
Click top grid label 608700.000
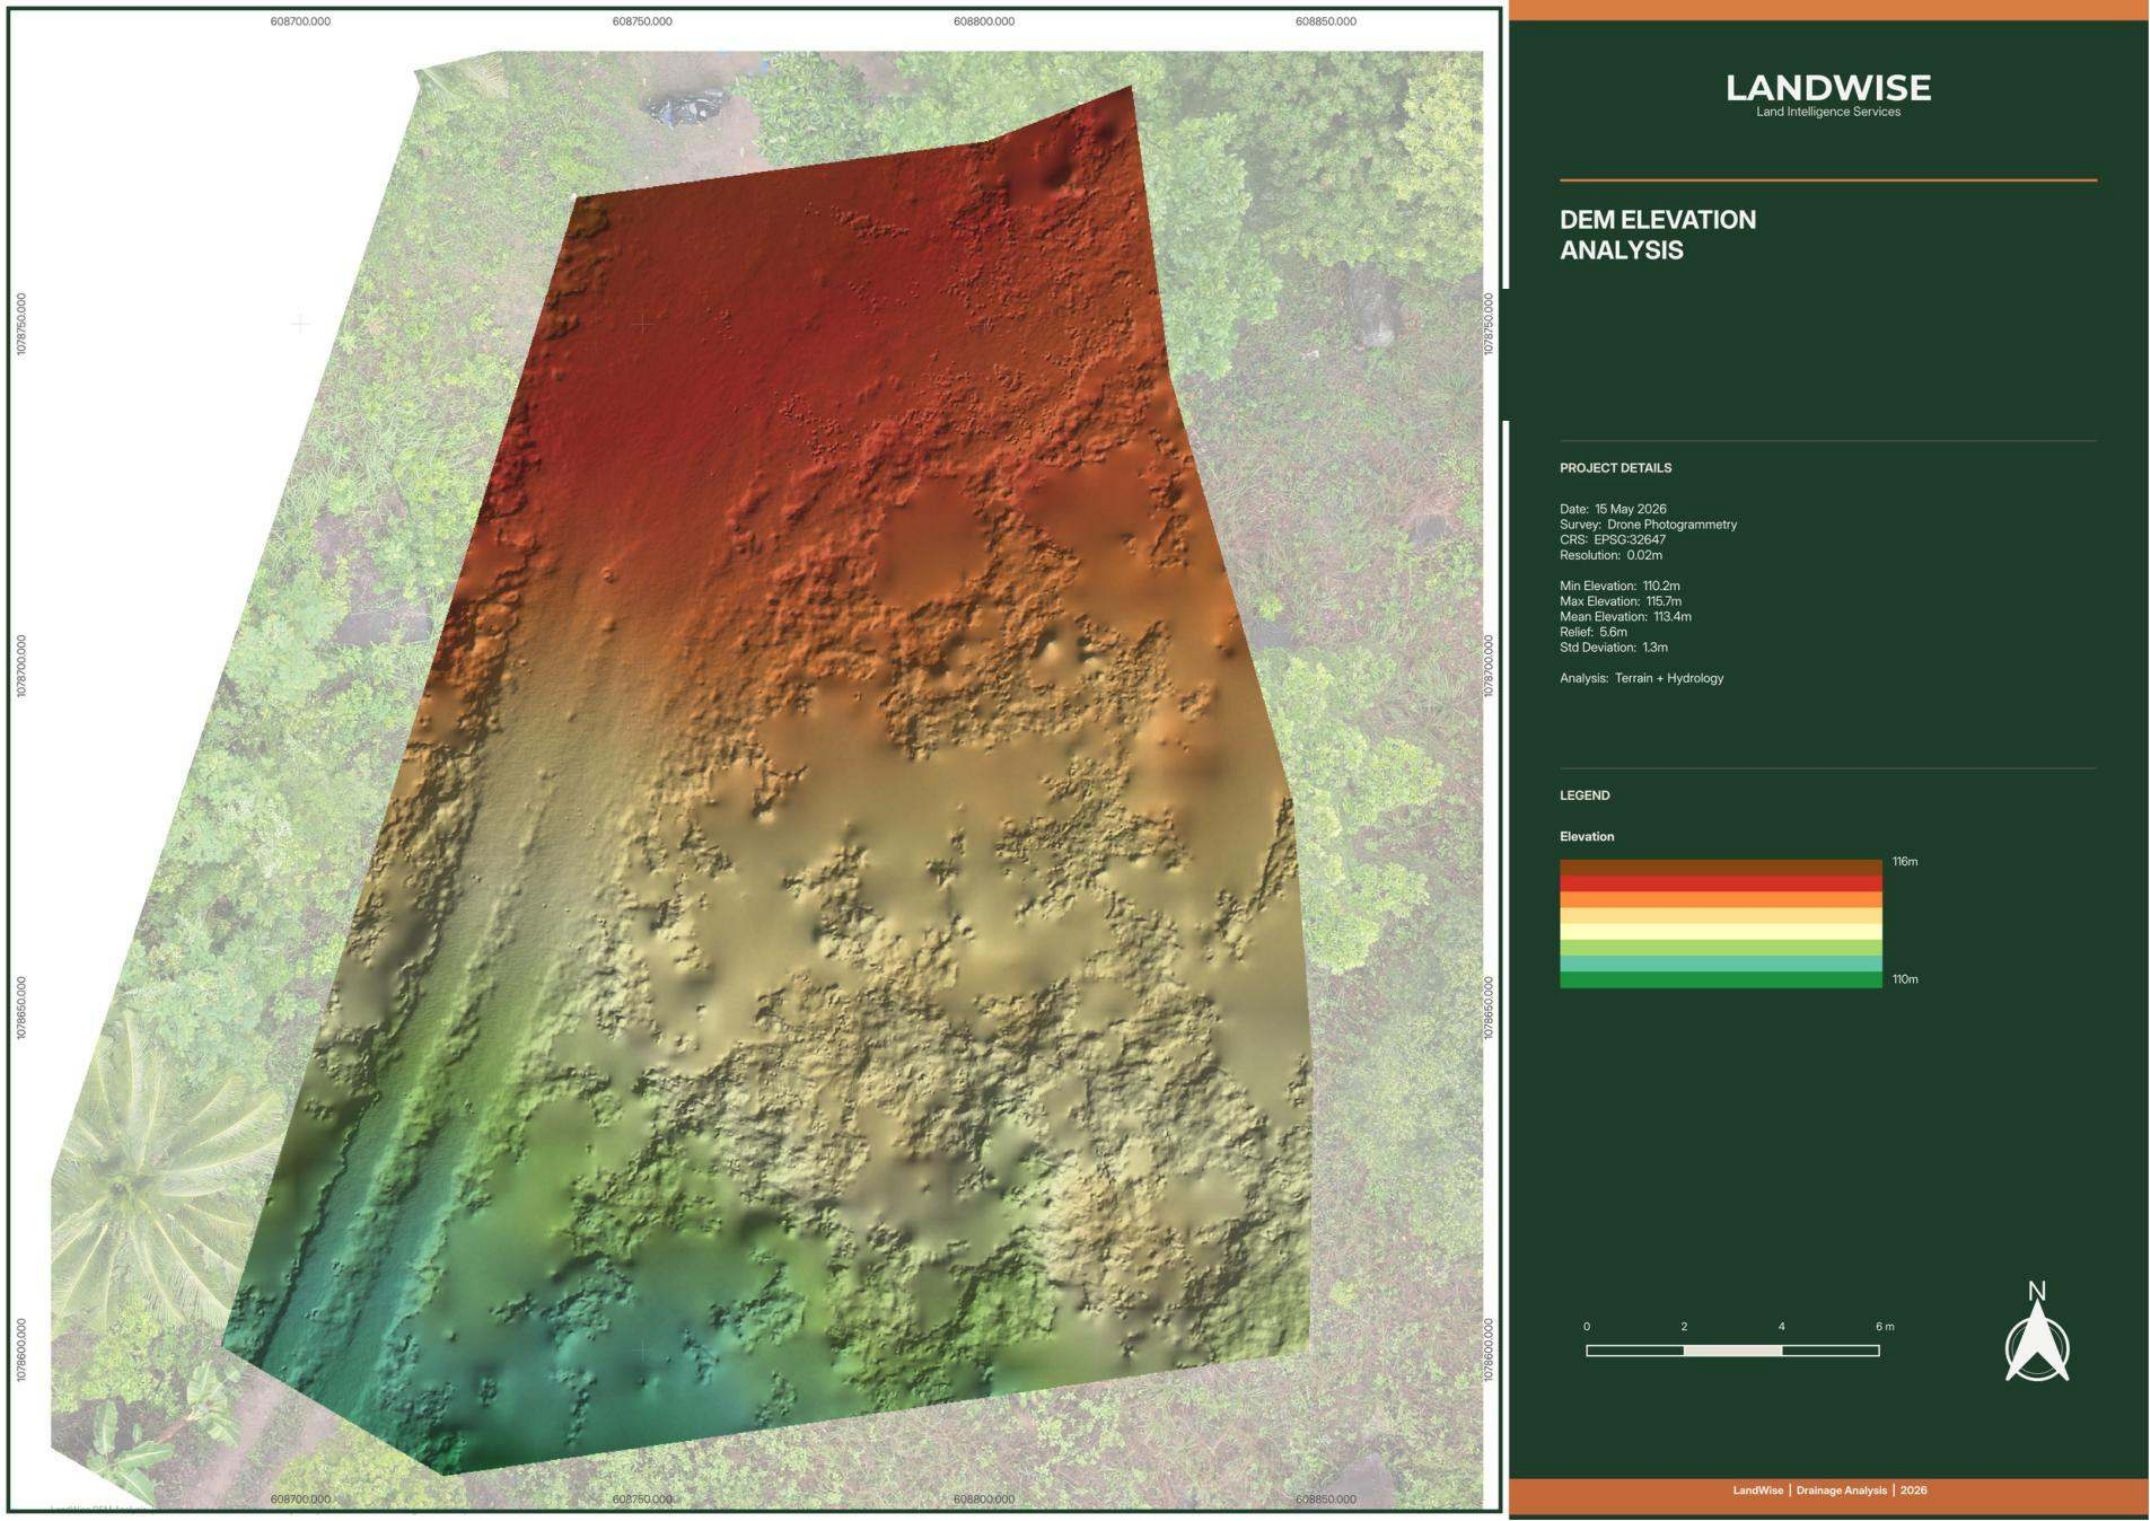coord(300,22)
